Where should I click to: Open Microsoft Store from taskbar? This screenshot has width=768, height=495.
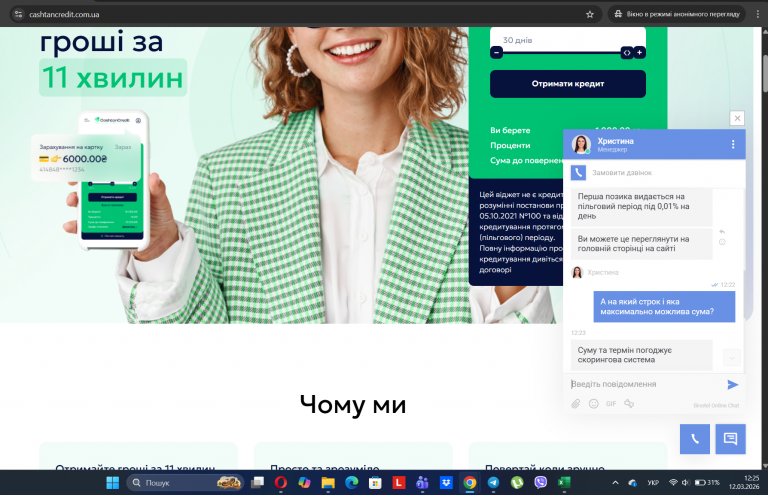(375, 483)
